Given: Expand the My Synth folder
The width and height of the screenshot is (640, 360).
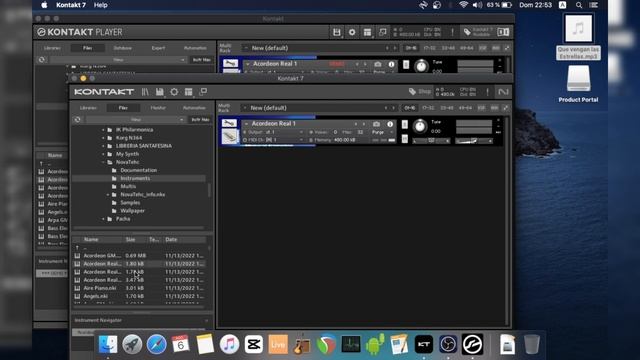Looking at the screenshot, I should [103, 154].
